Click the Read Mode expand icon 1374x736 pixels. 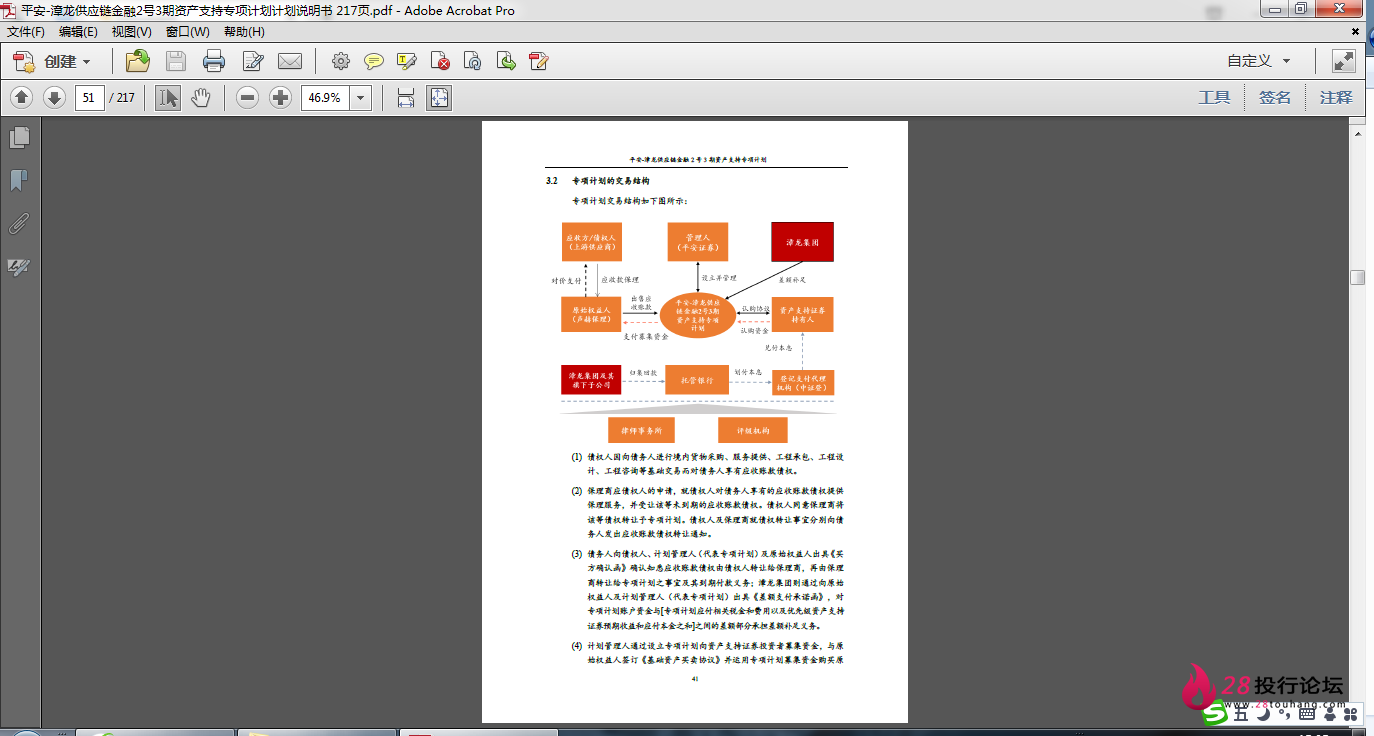pyautogui.click(x=1343, y=62)
